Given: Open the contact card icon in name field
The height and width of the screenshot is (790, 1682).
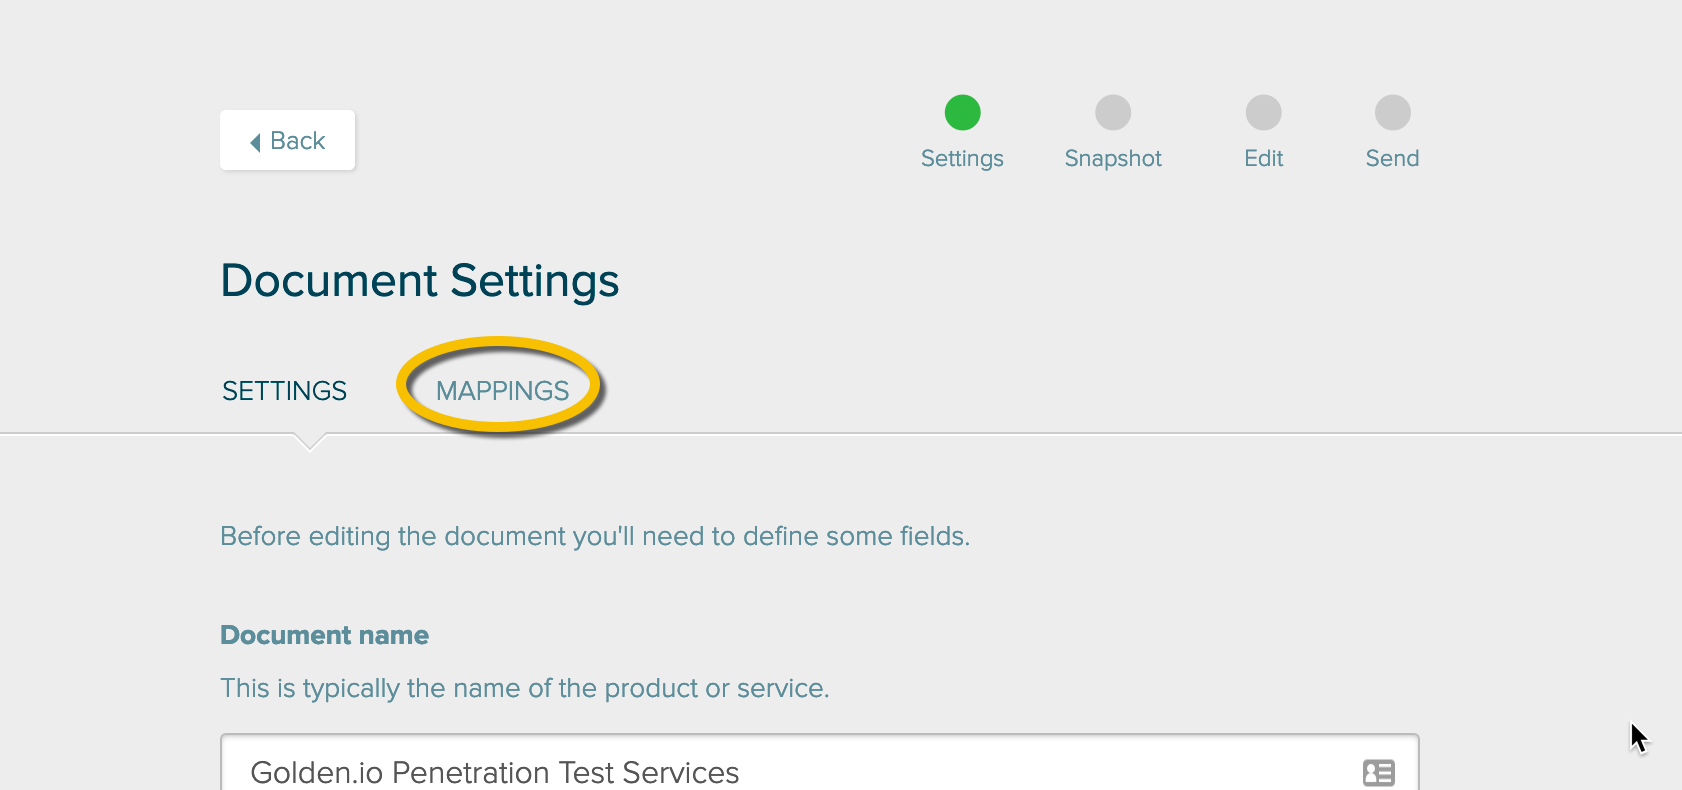Looking at the screenshot, I should (1378, 772).
